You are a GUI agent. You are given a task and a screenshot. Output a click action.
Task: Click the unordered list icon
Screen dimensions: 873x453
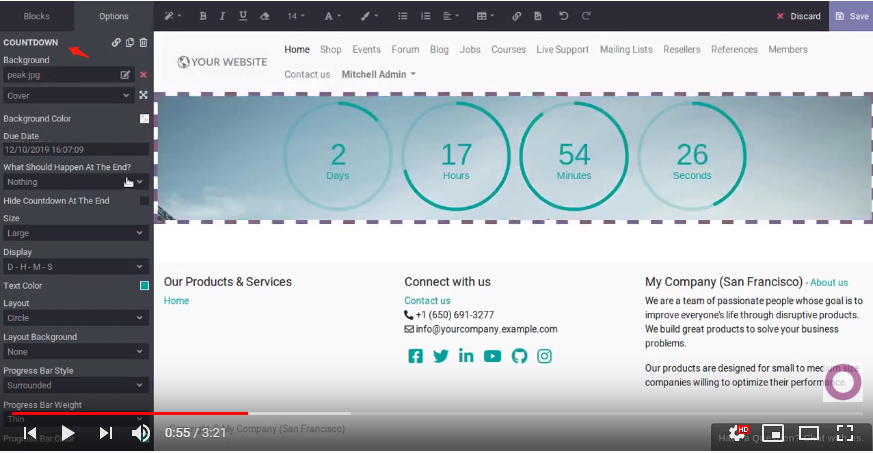[x=402, y=16]
